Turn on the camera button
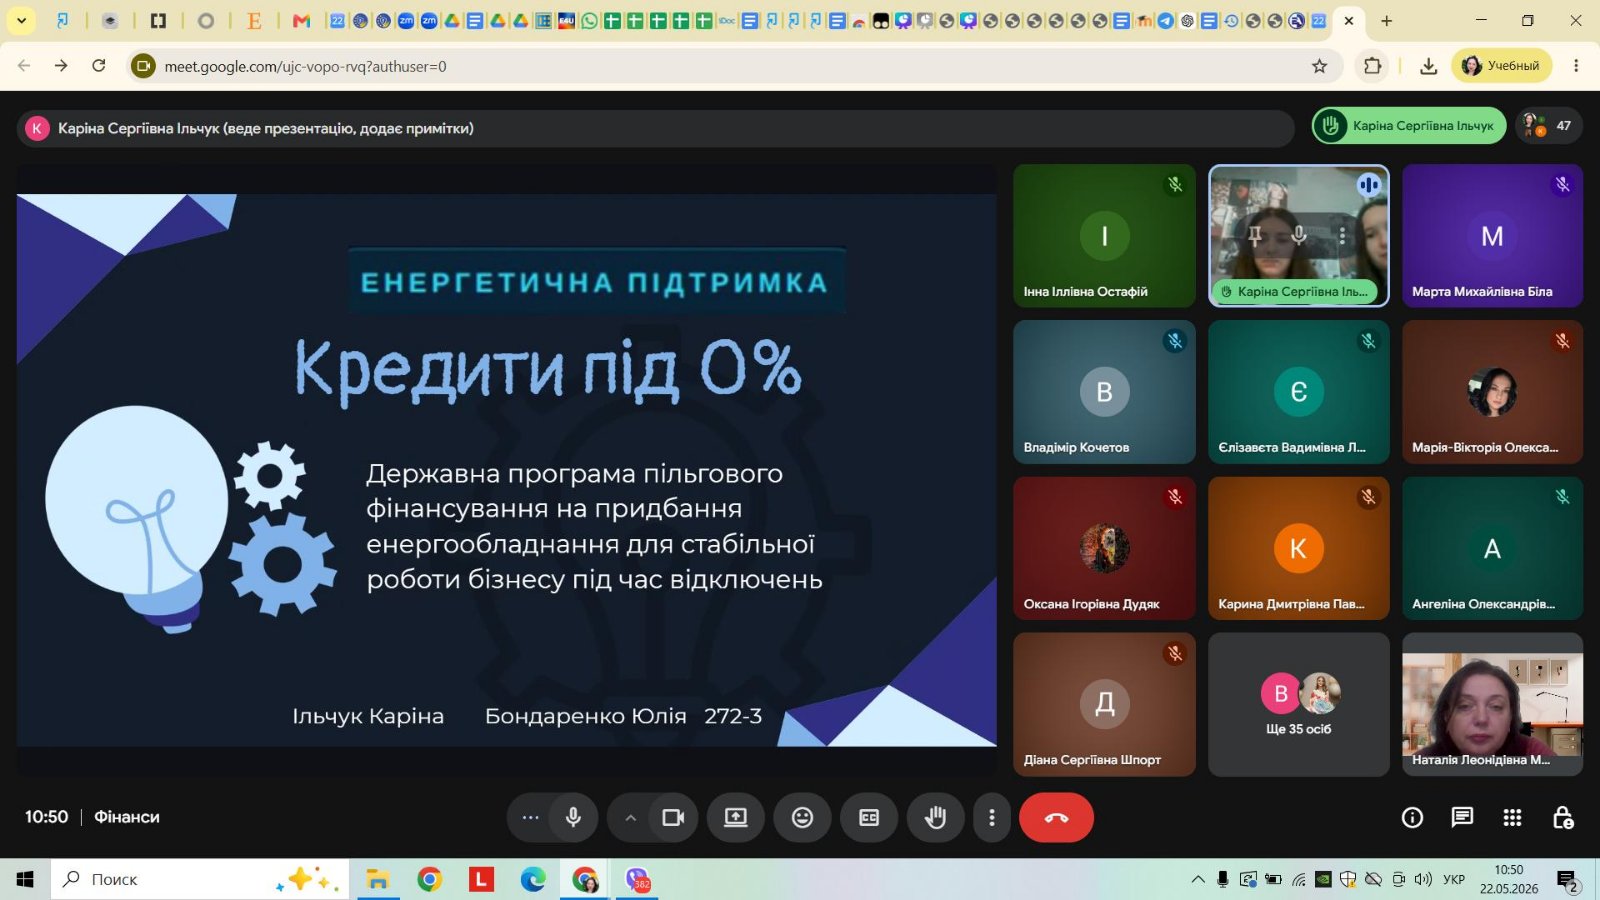This screenshot has height=900, width=1600. pos(673,818)
